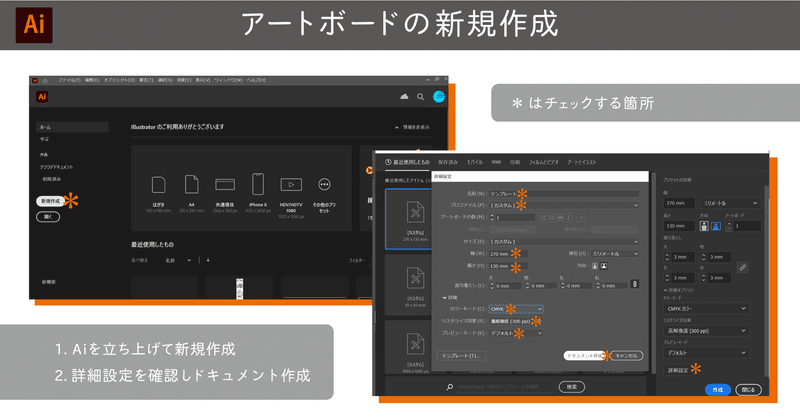
Task: Switch to the 印刷 tab
Action: (515, 162)
